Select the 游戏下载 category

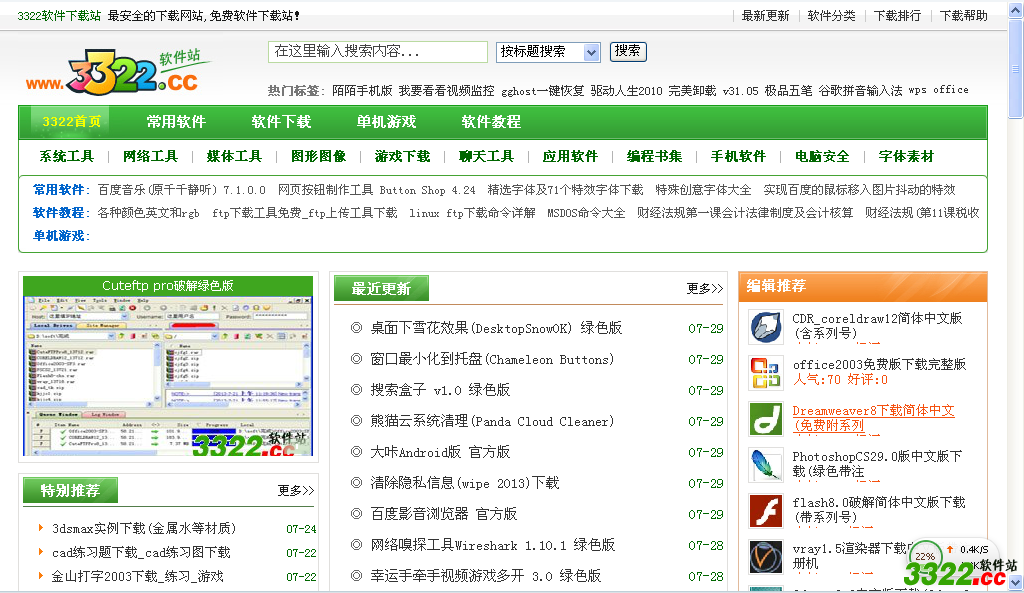coord(403,157)
